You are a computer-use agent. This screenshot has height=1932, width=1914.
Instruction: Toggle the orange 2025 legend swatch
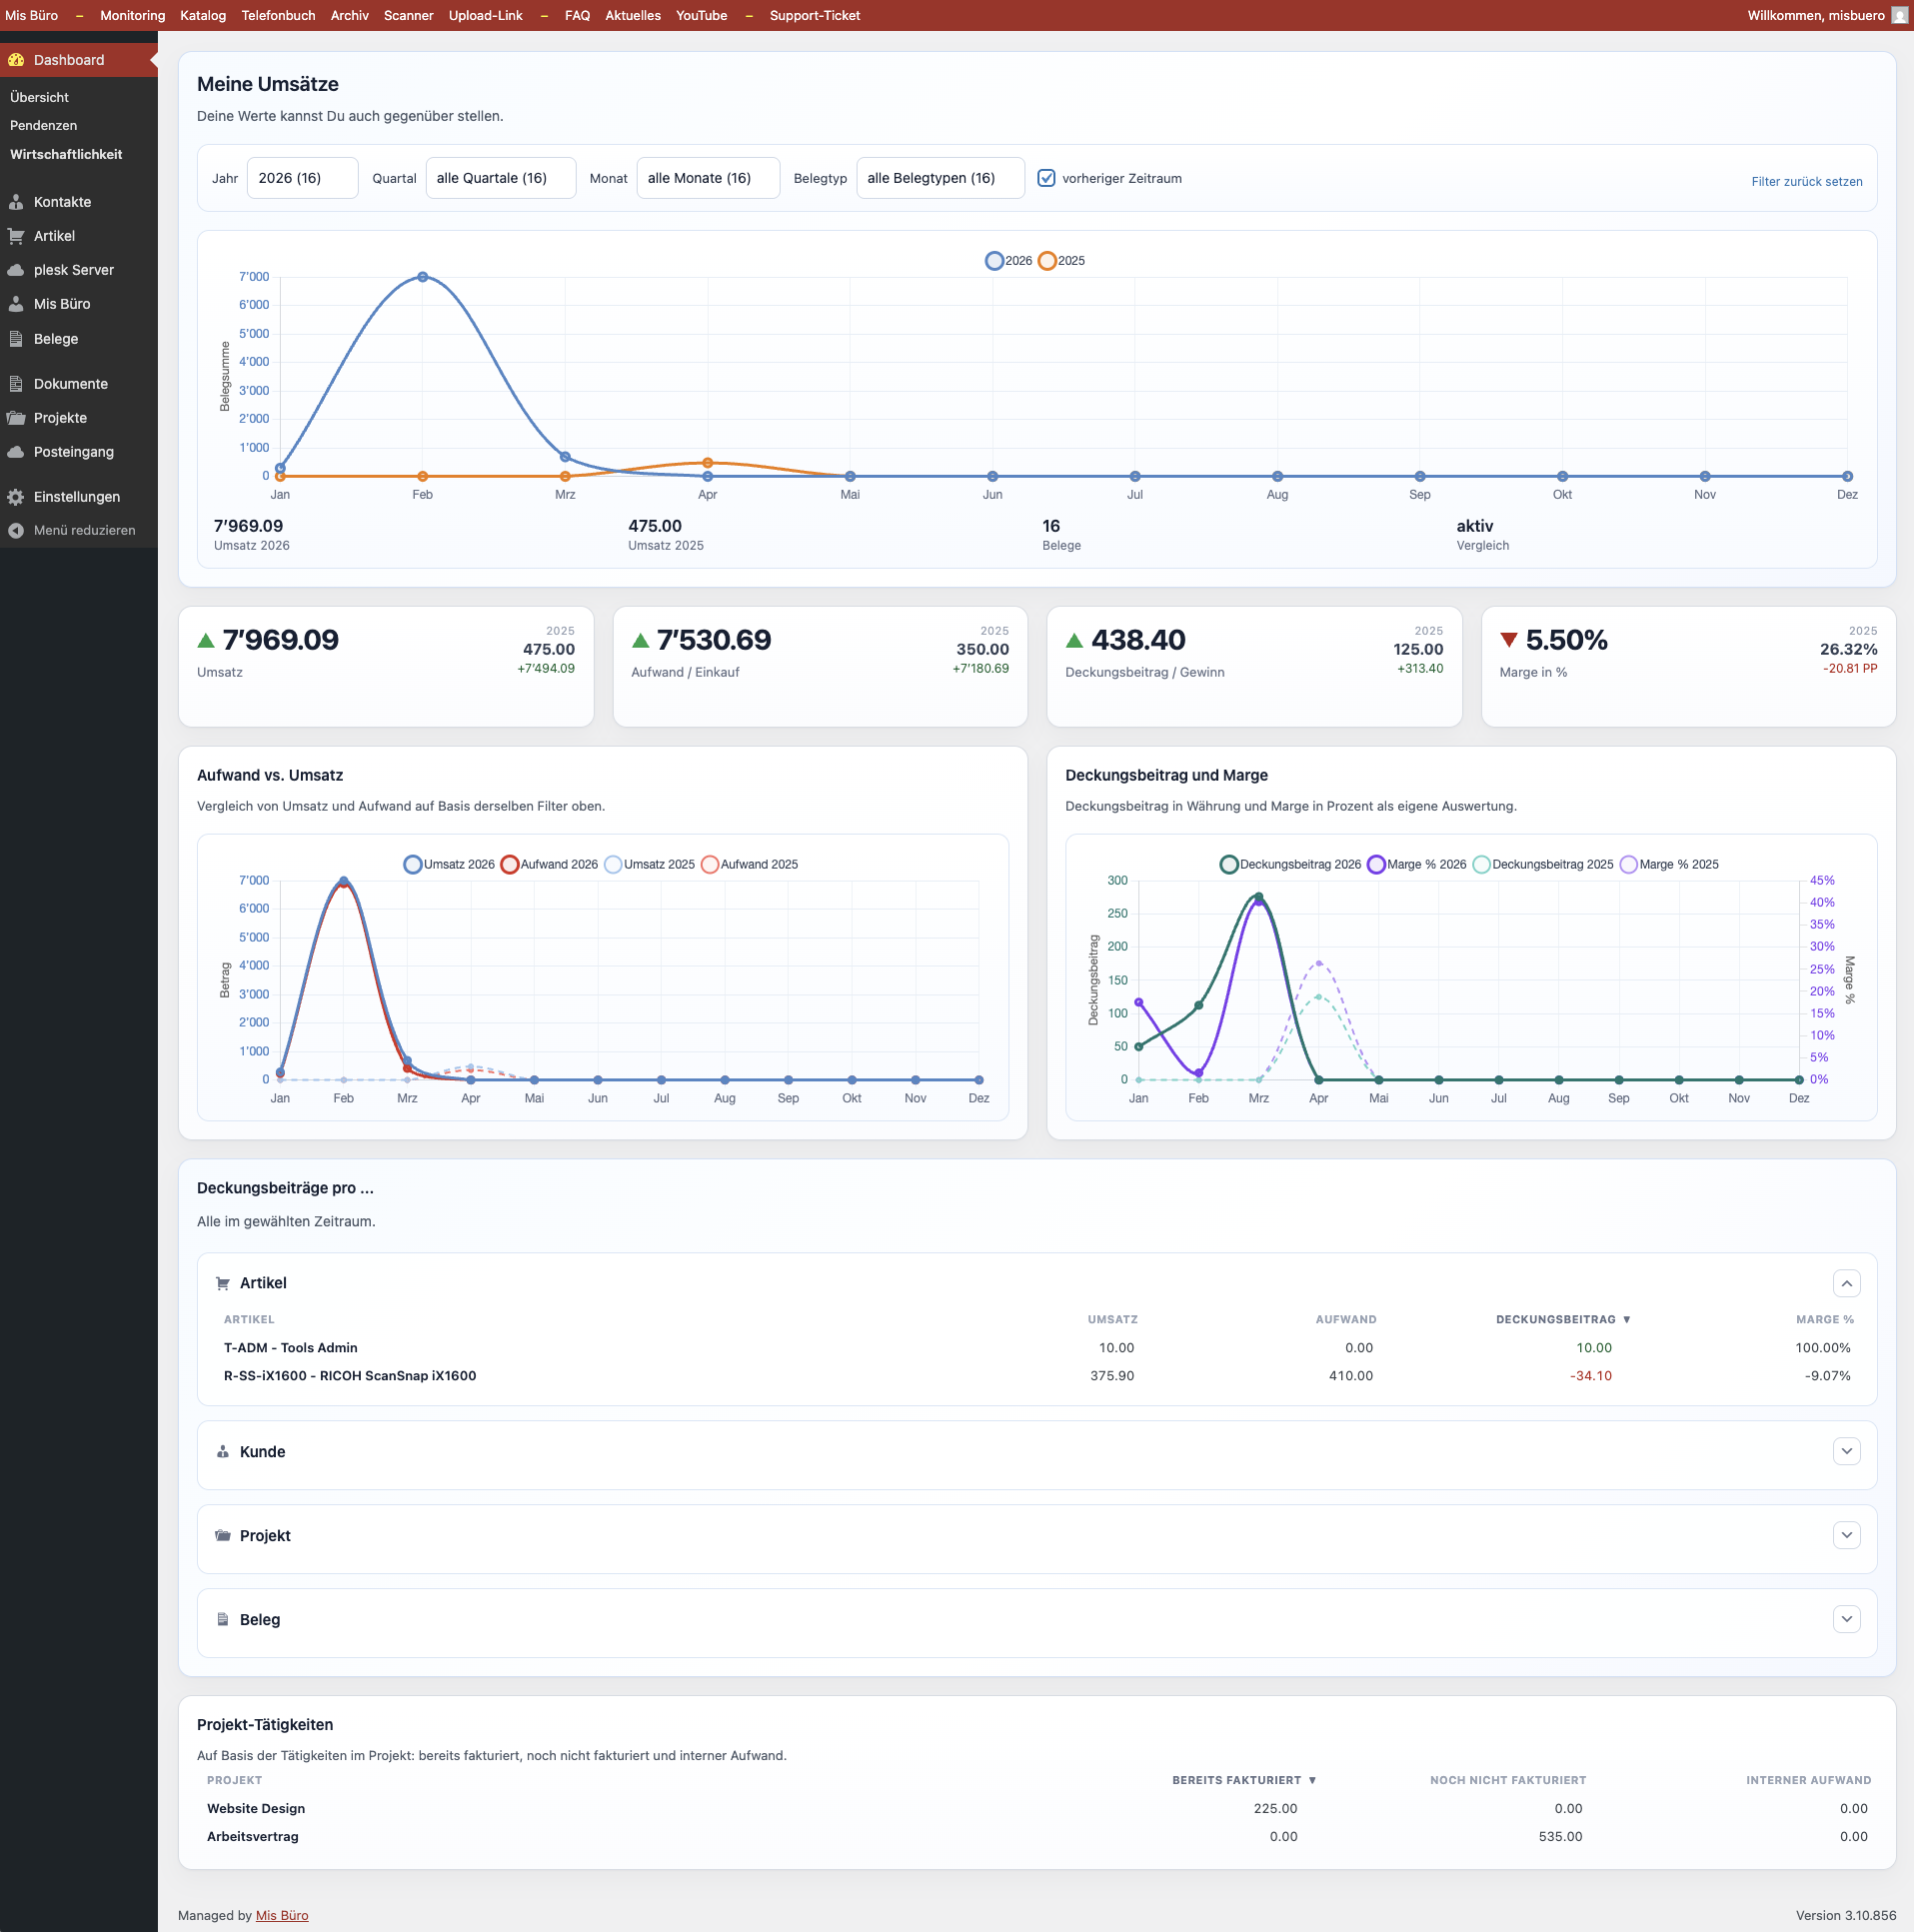(1047, 261)
